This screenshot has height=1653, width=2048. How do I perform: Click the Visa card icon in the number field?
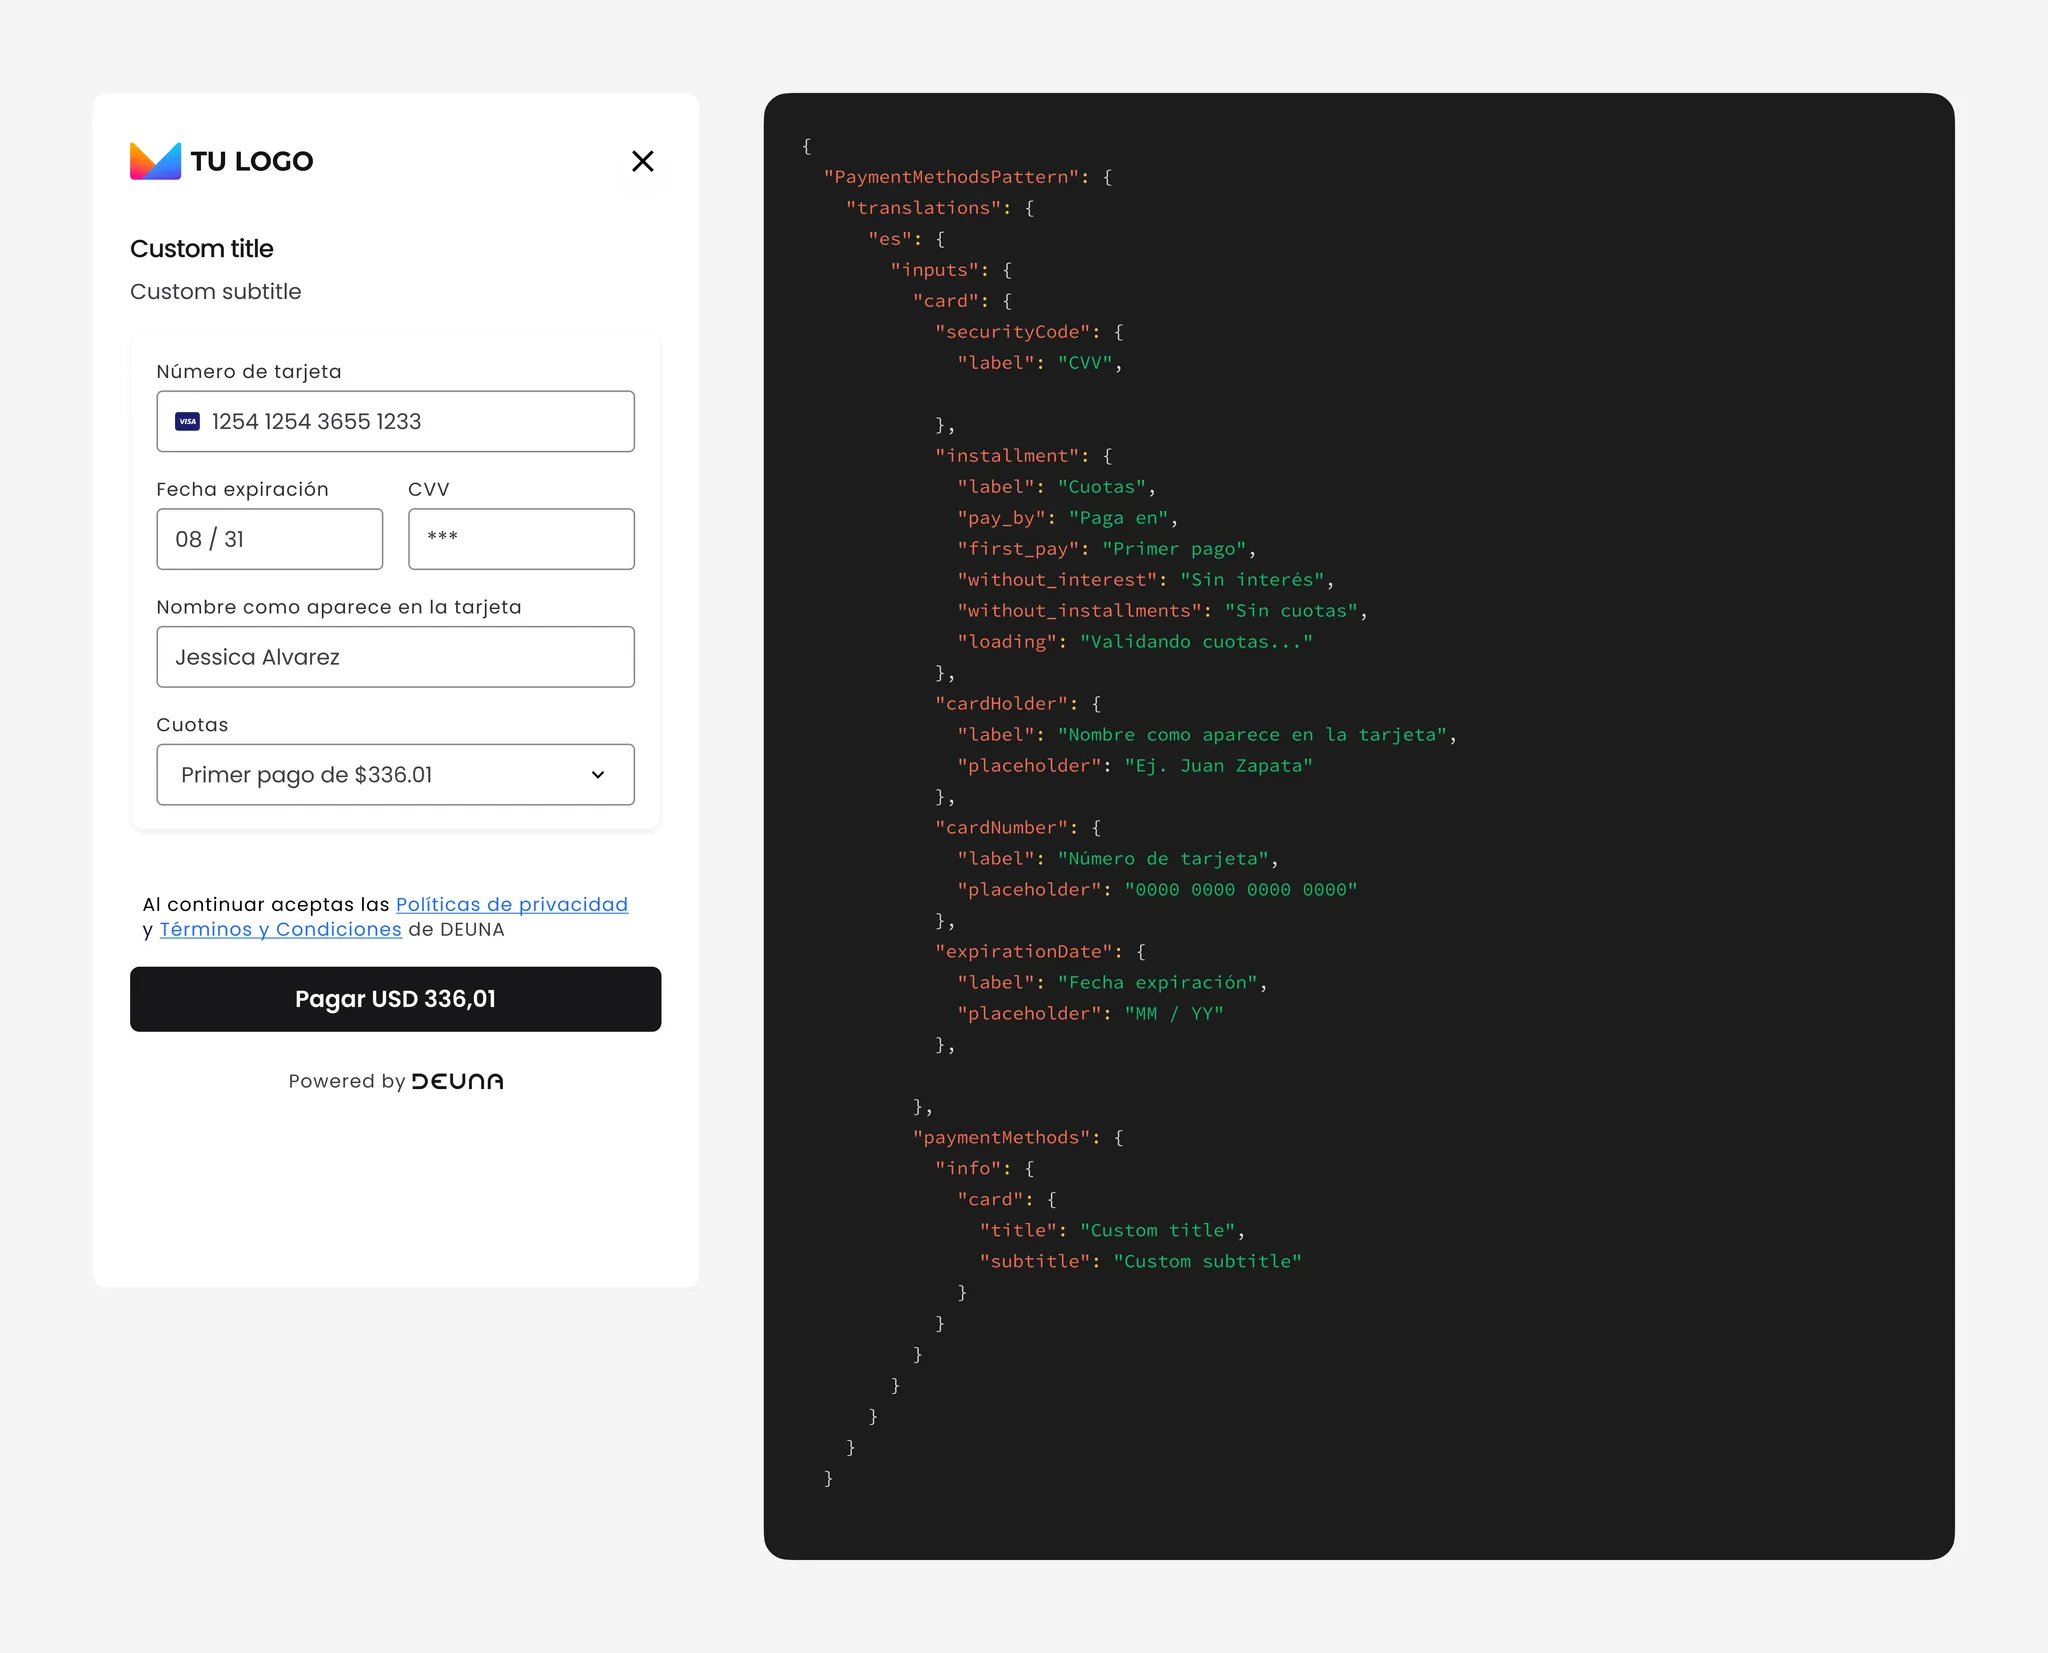(188, 421)
